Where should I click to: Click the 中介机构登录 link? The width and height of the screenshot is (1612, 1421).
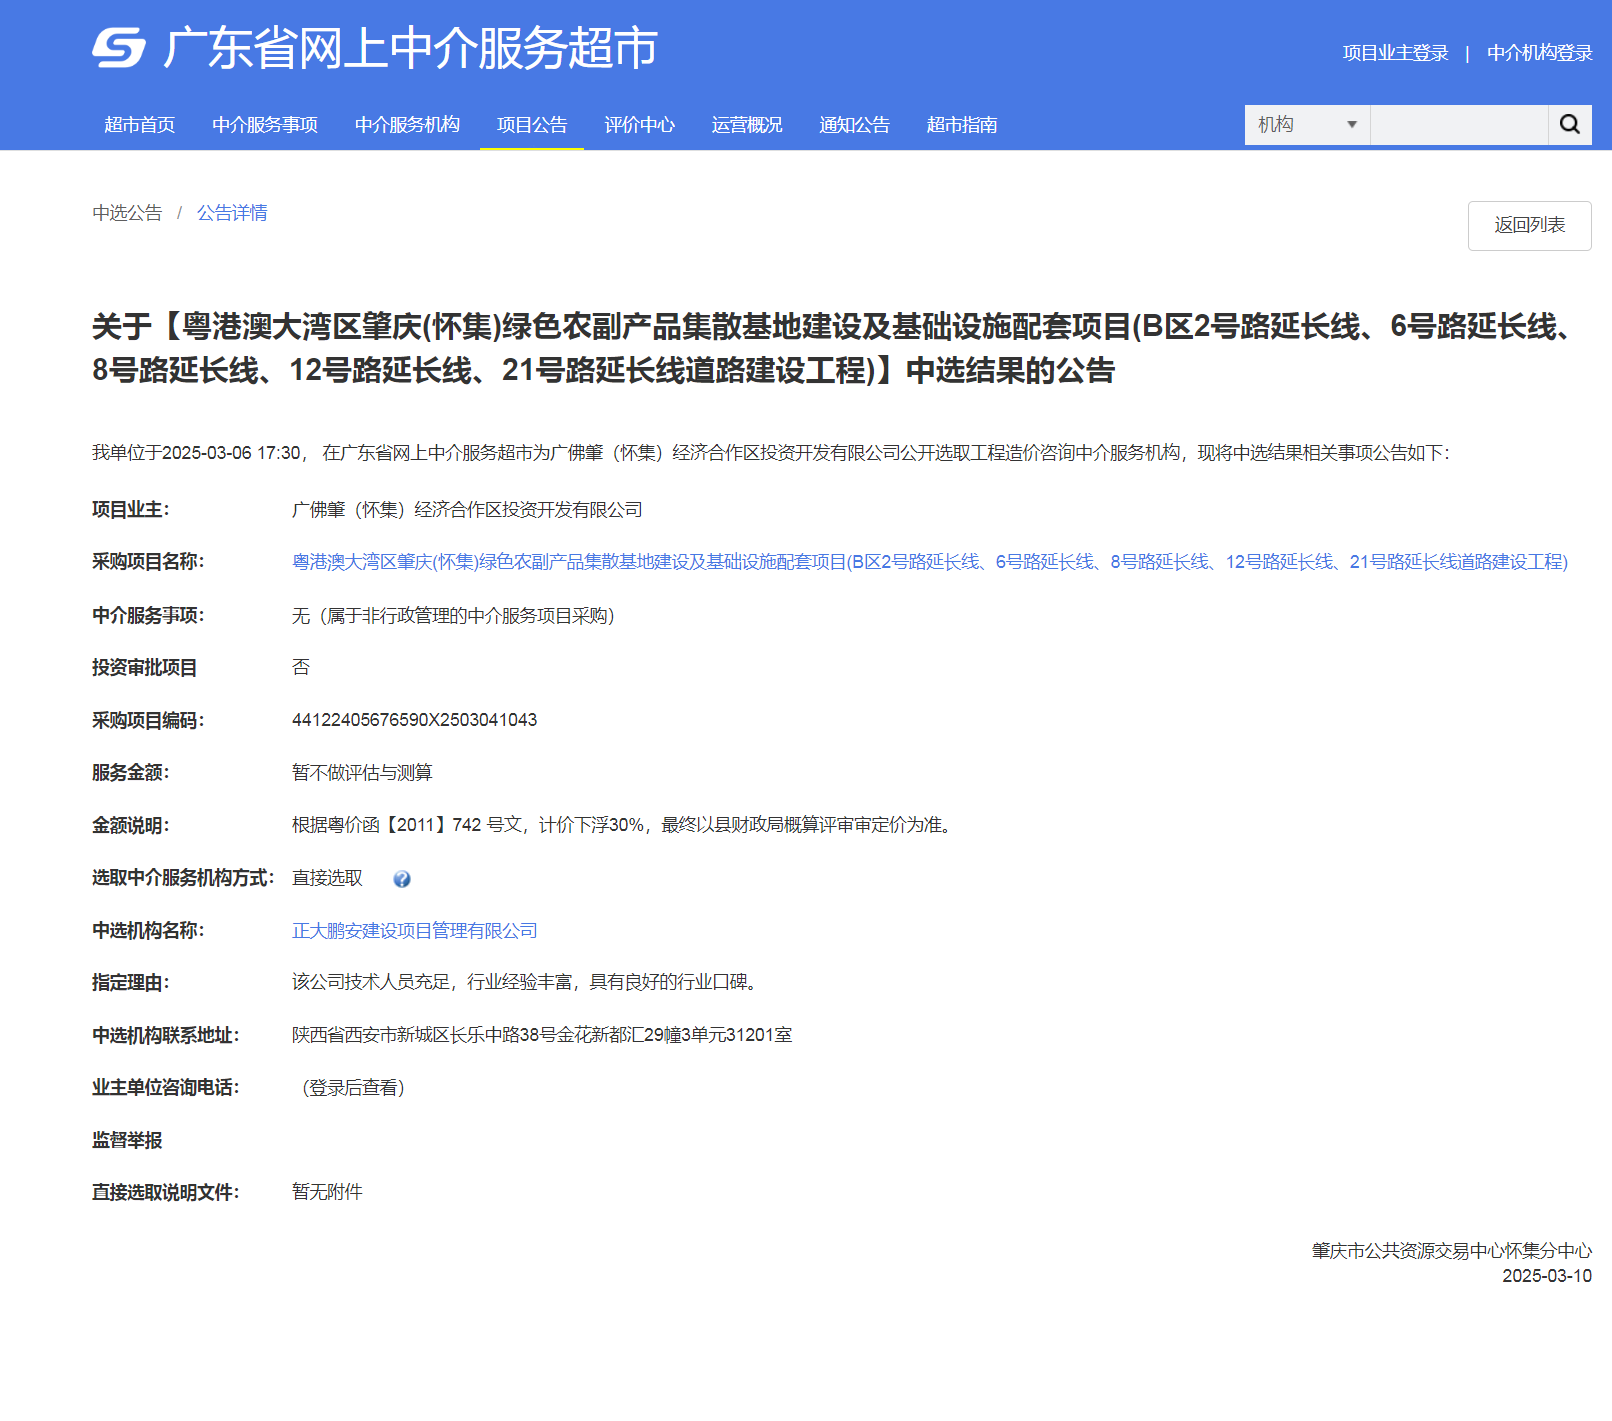click(x=1539, y=53)
